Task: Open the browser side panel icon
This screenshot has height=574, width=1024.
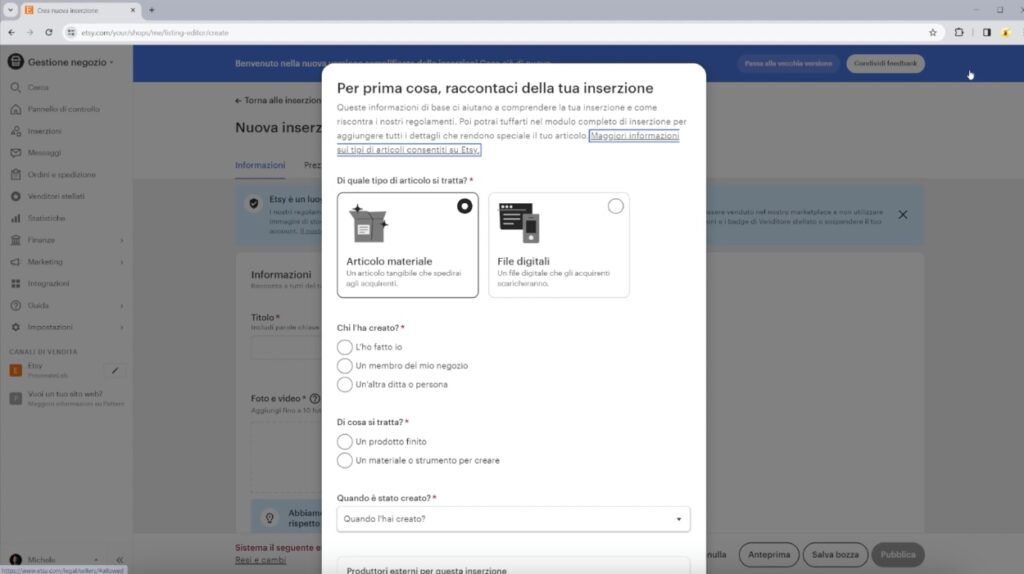Action: [986, 32]
